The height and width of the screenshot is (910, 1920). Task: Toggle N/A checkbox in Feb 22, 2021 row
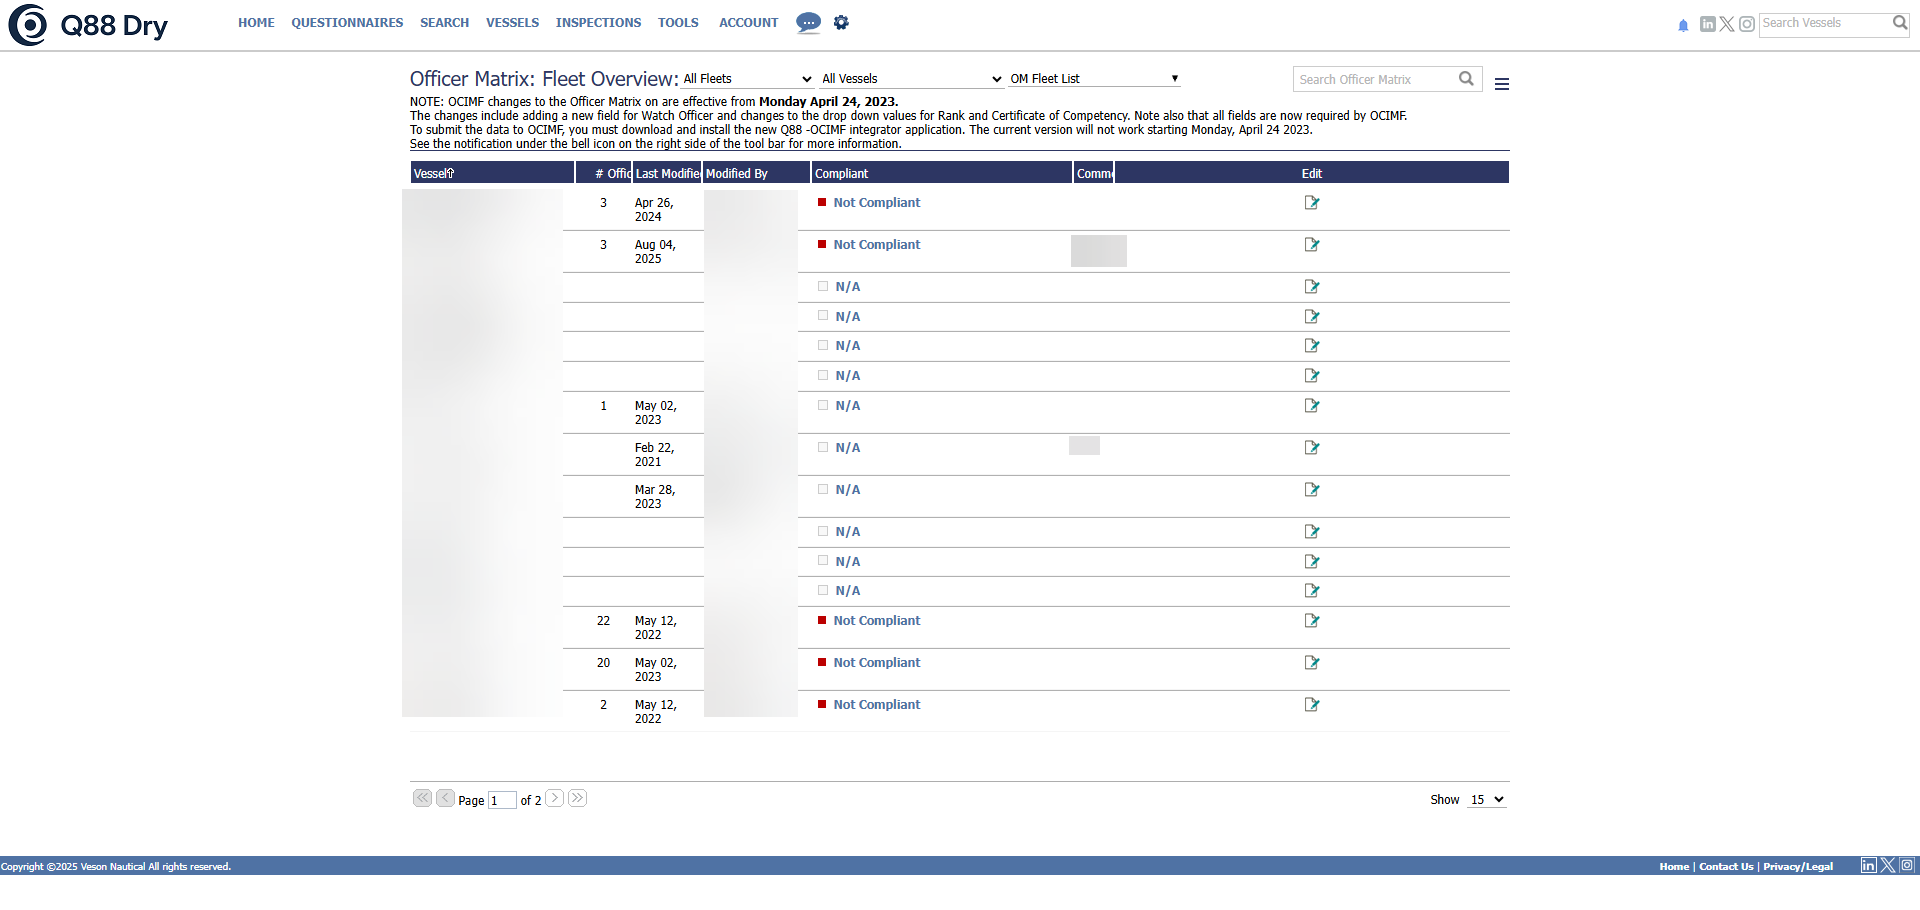point(823,448)
